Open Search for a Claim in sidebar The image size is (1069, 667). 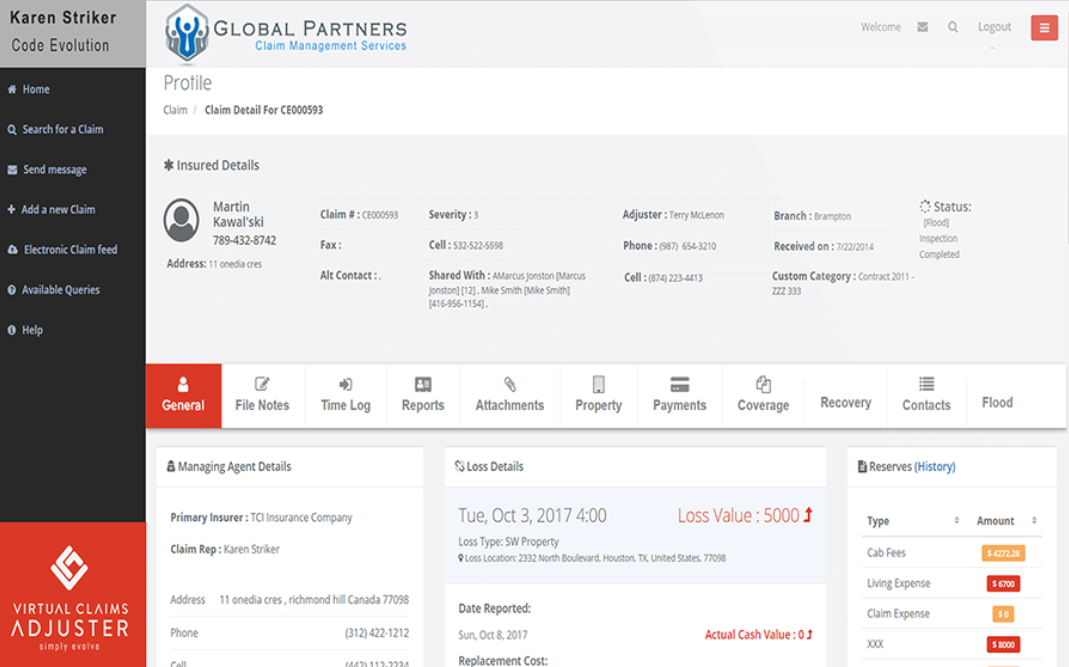tap(62, 129)
